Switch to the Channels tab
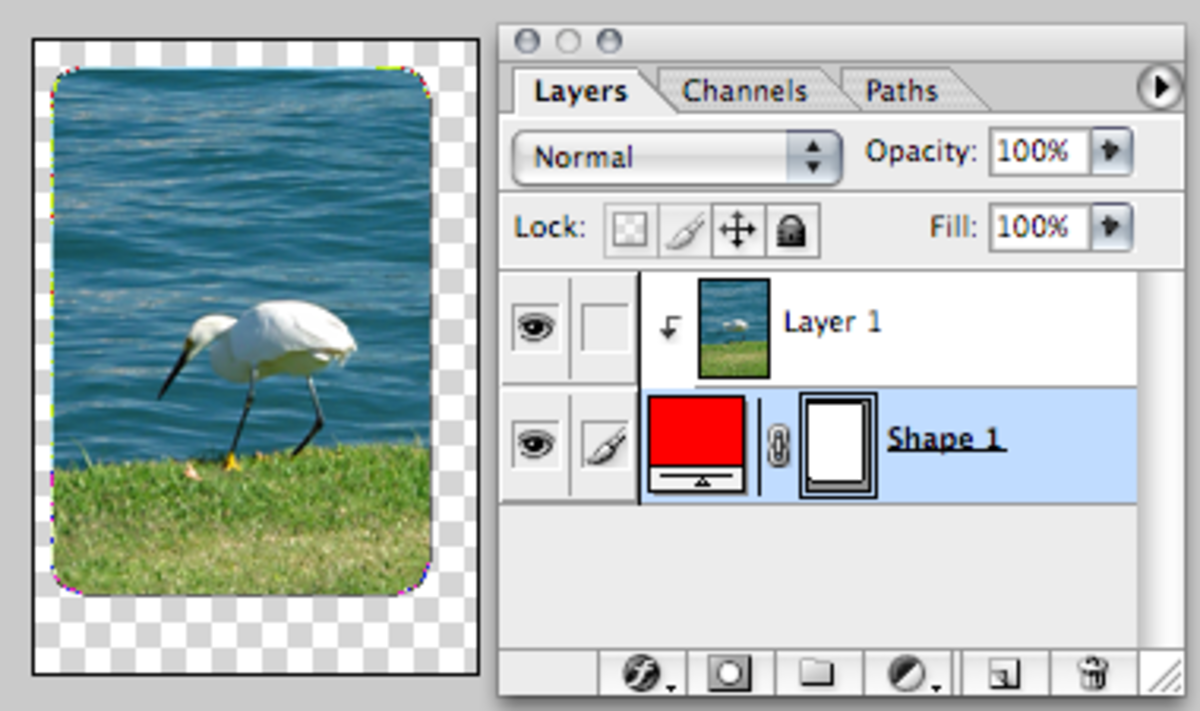Viewport: 1200px width, 711px height. point(744,91)
